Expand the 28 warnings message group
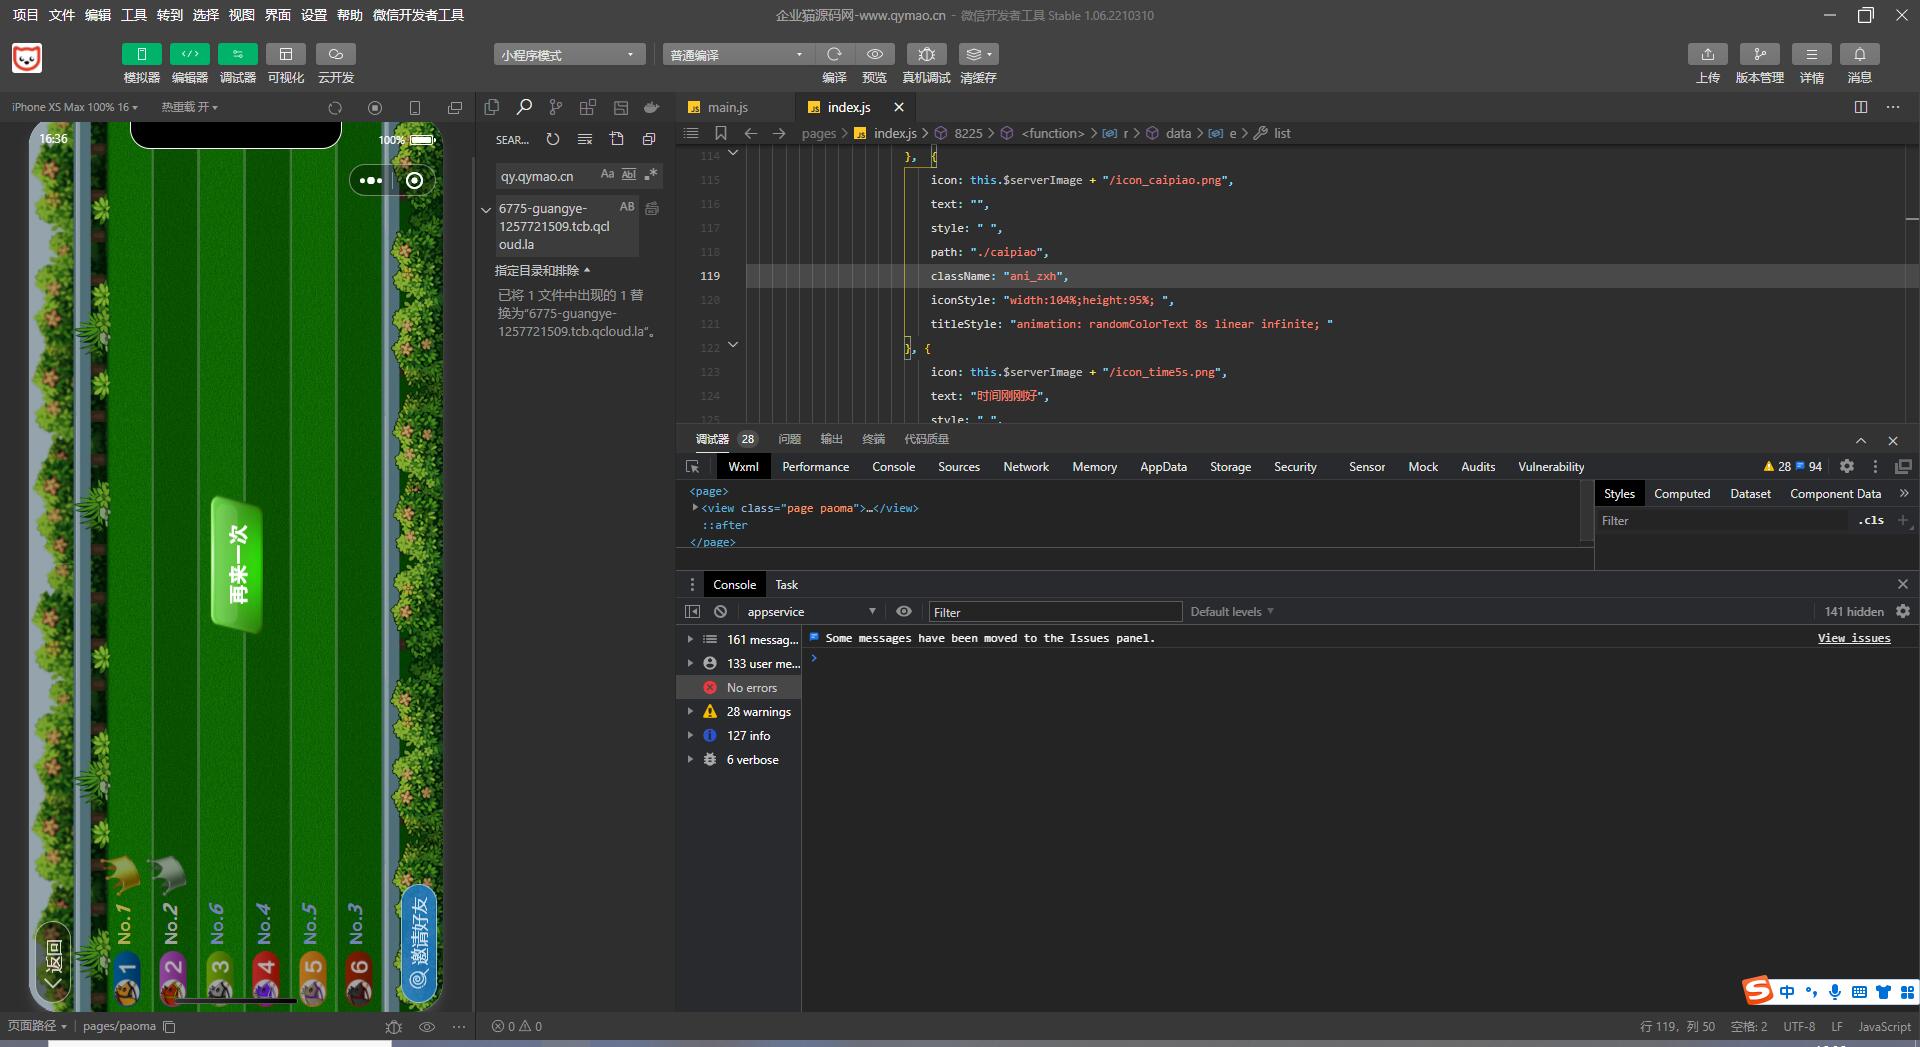The height and width of the screenshot is (1047, 1920). pos(690,712)
